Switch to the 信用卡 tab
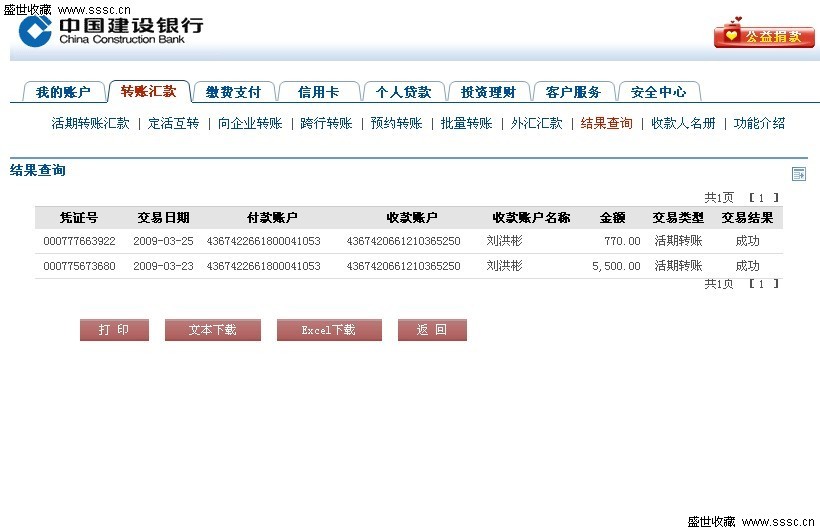 (x=318, y=92)
